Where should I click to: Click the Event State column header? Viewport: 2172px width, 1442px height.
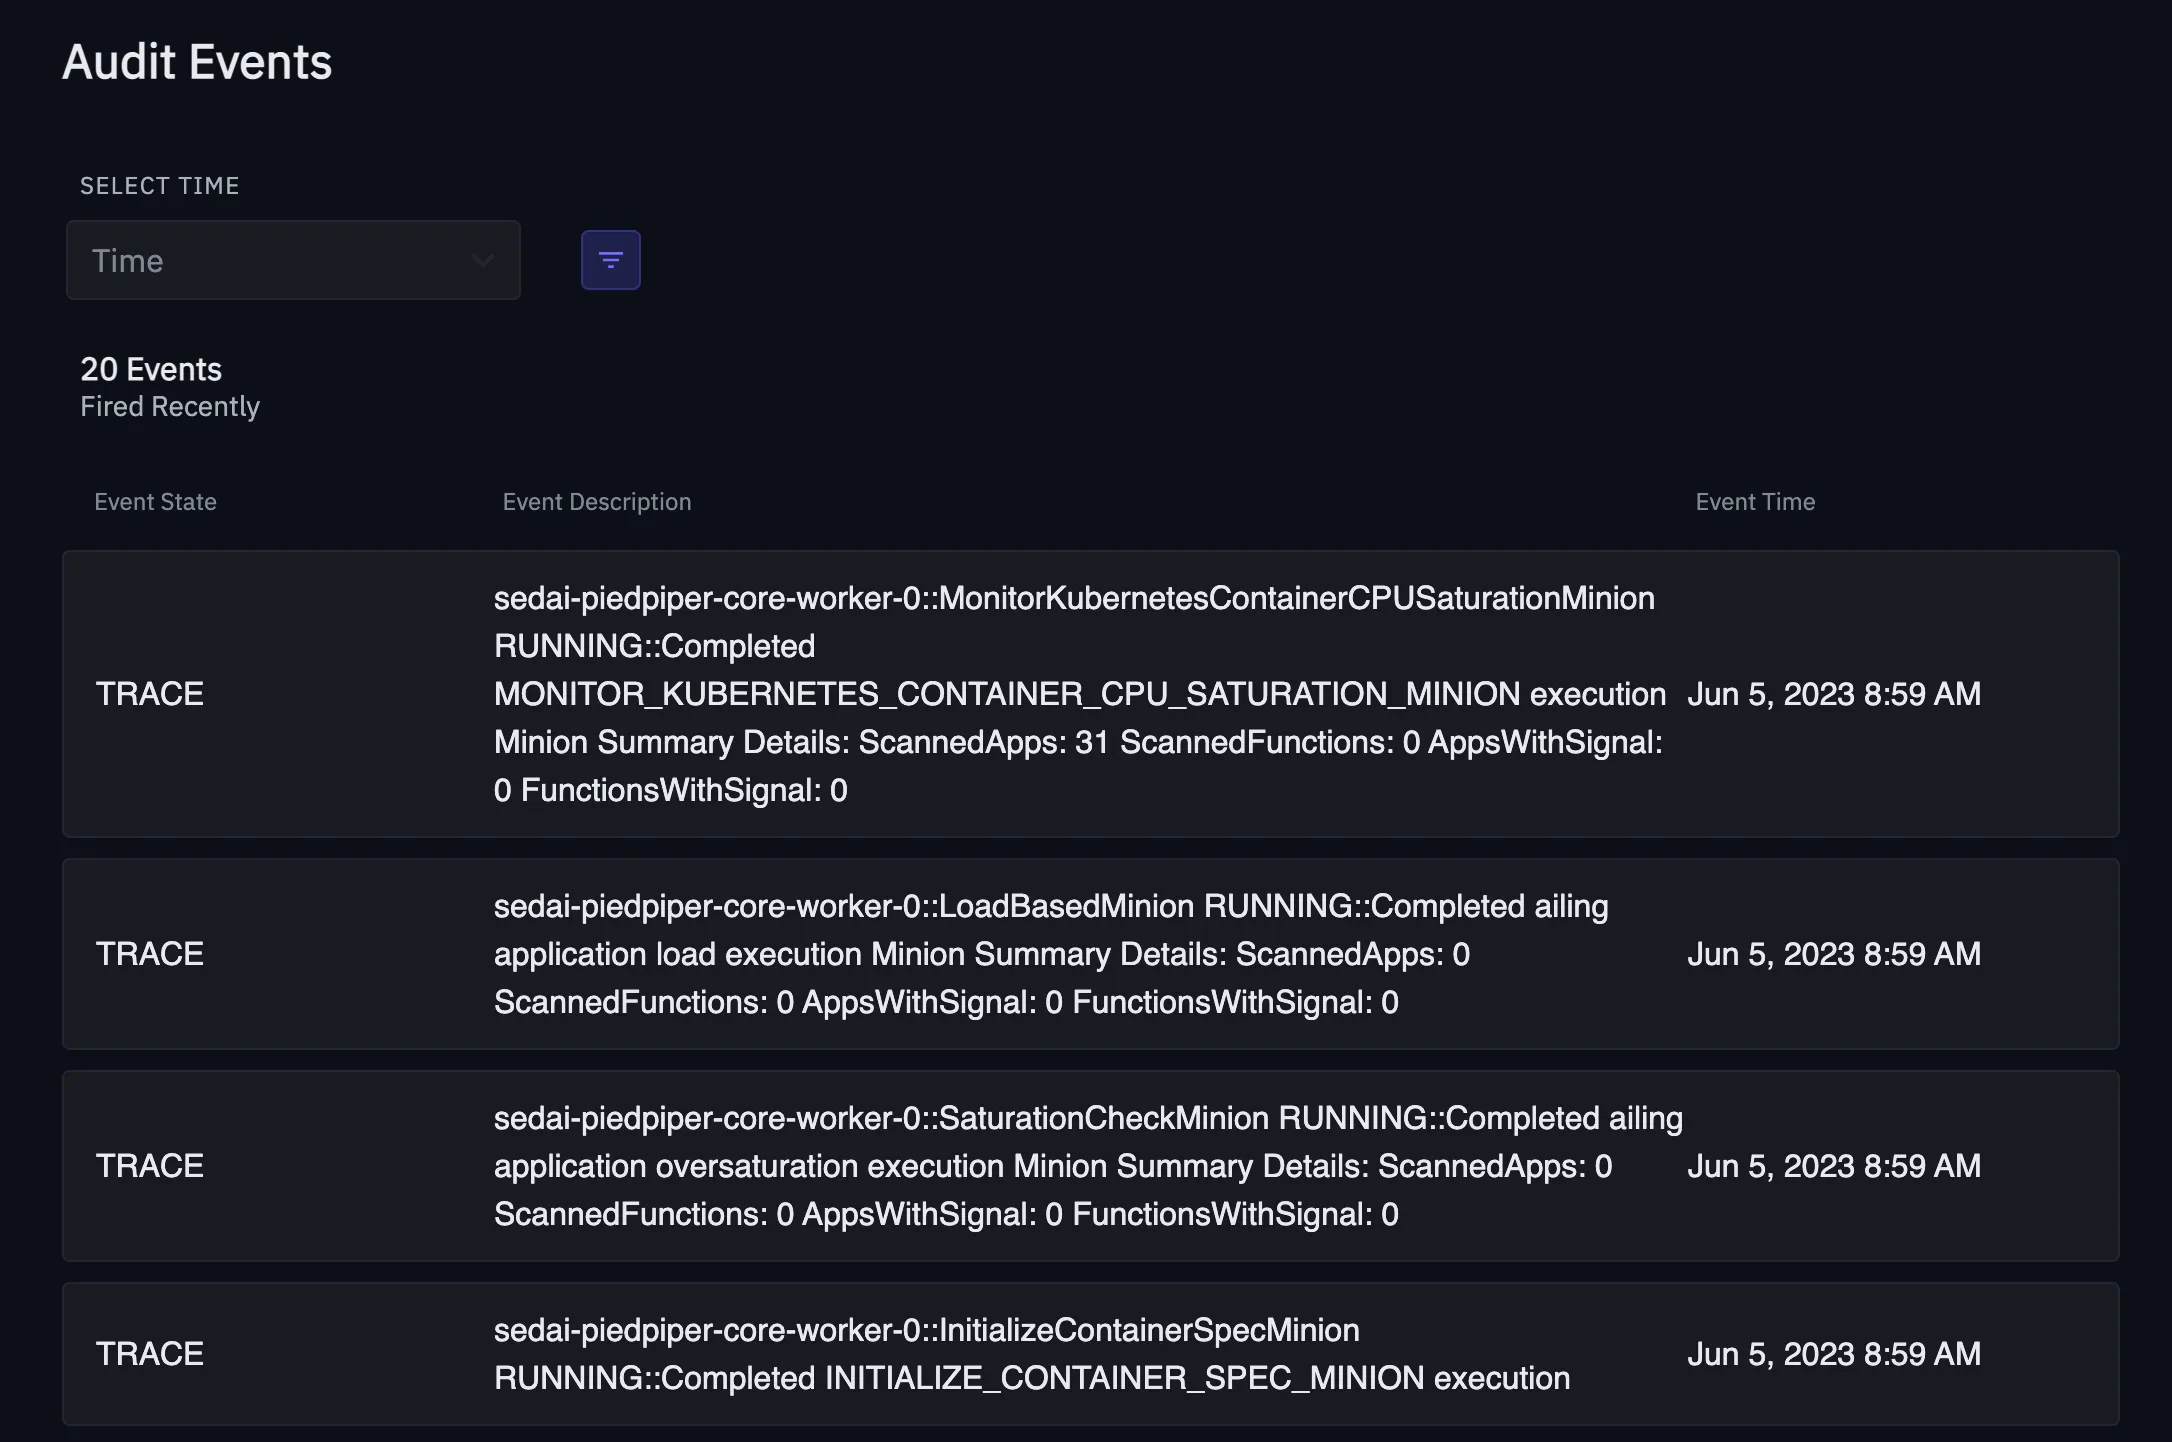coord(155,502)
